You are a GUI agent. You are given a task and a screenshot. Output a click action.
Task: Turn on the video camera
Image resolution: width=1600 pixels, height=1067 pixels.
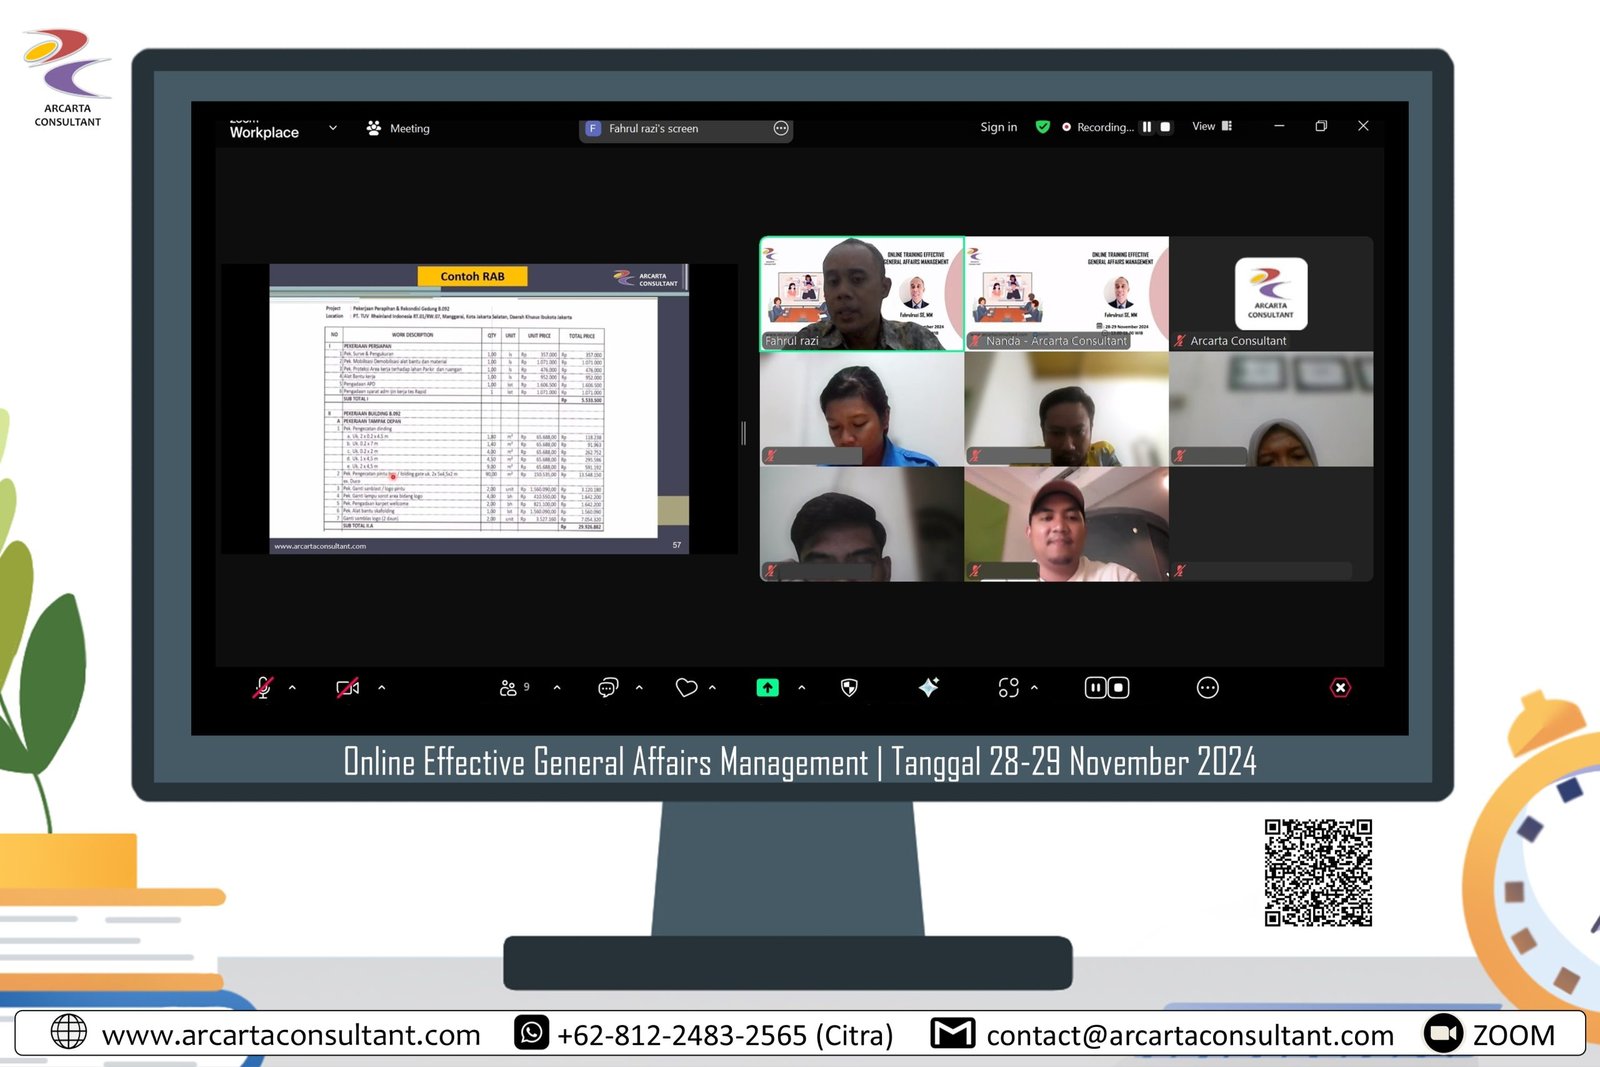coord(347,688)
